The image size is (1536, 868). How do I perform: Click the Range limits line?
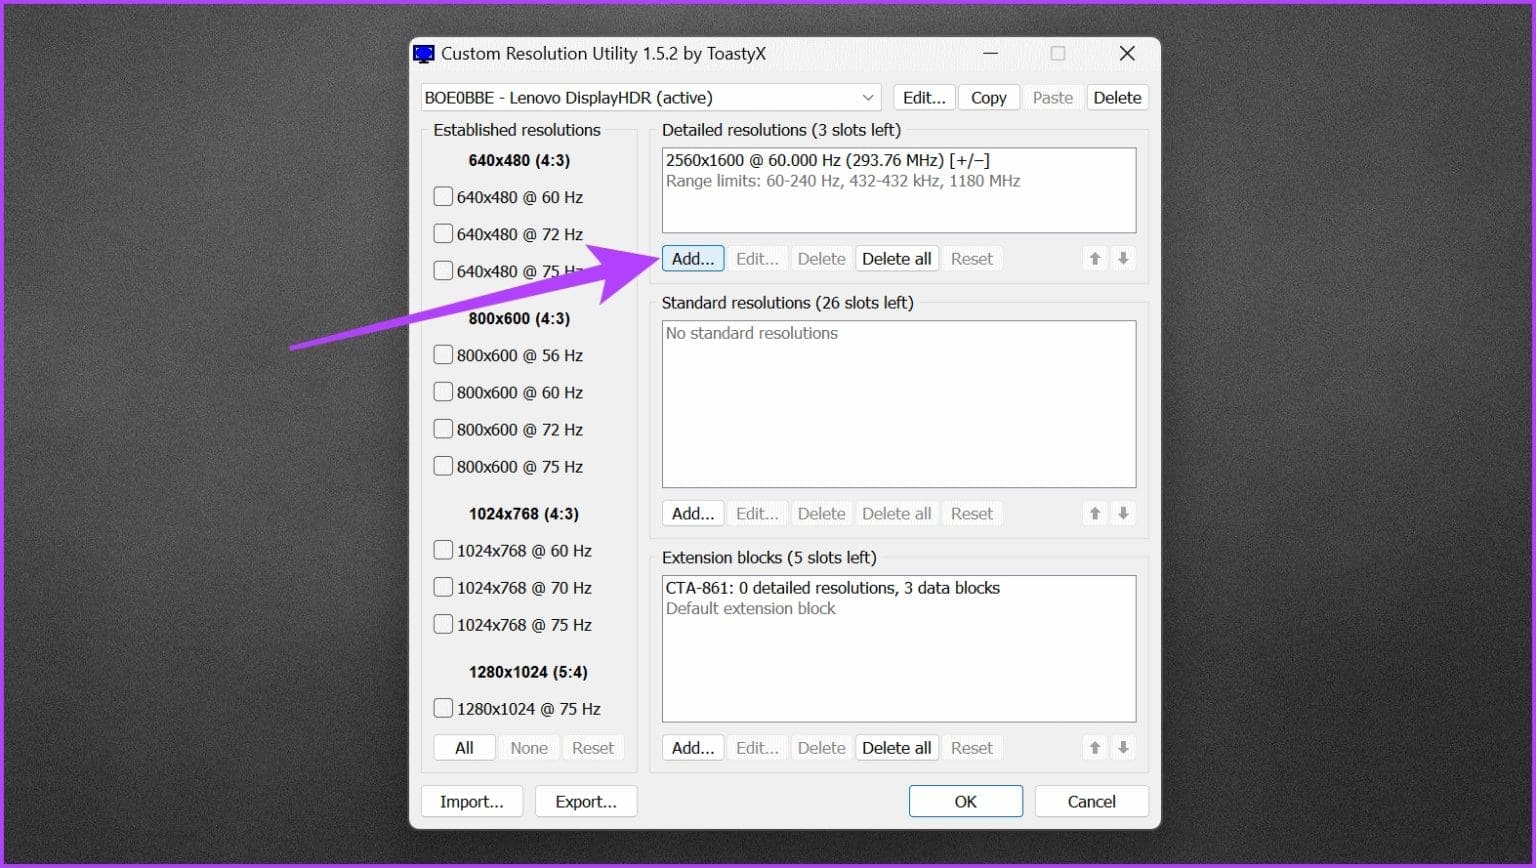coord(843,181)
